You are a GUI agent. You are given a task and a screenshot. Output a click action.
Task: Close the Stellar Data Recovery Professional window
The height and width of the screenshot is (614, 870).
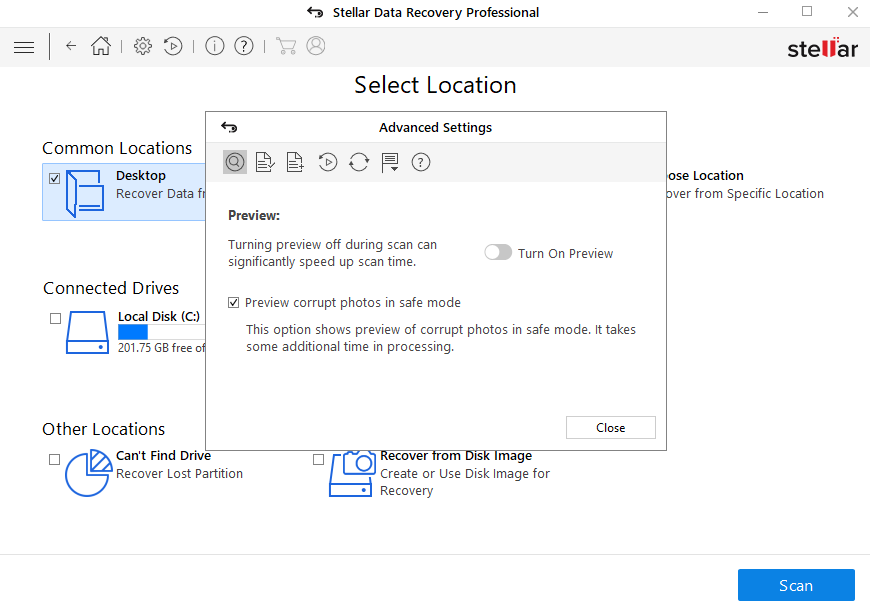853,12
